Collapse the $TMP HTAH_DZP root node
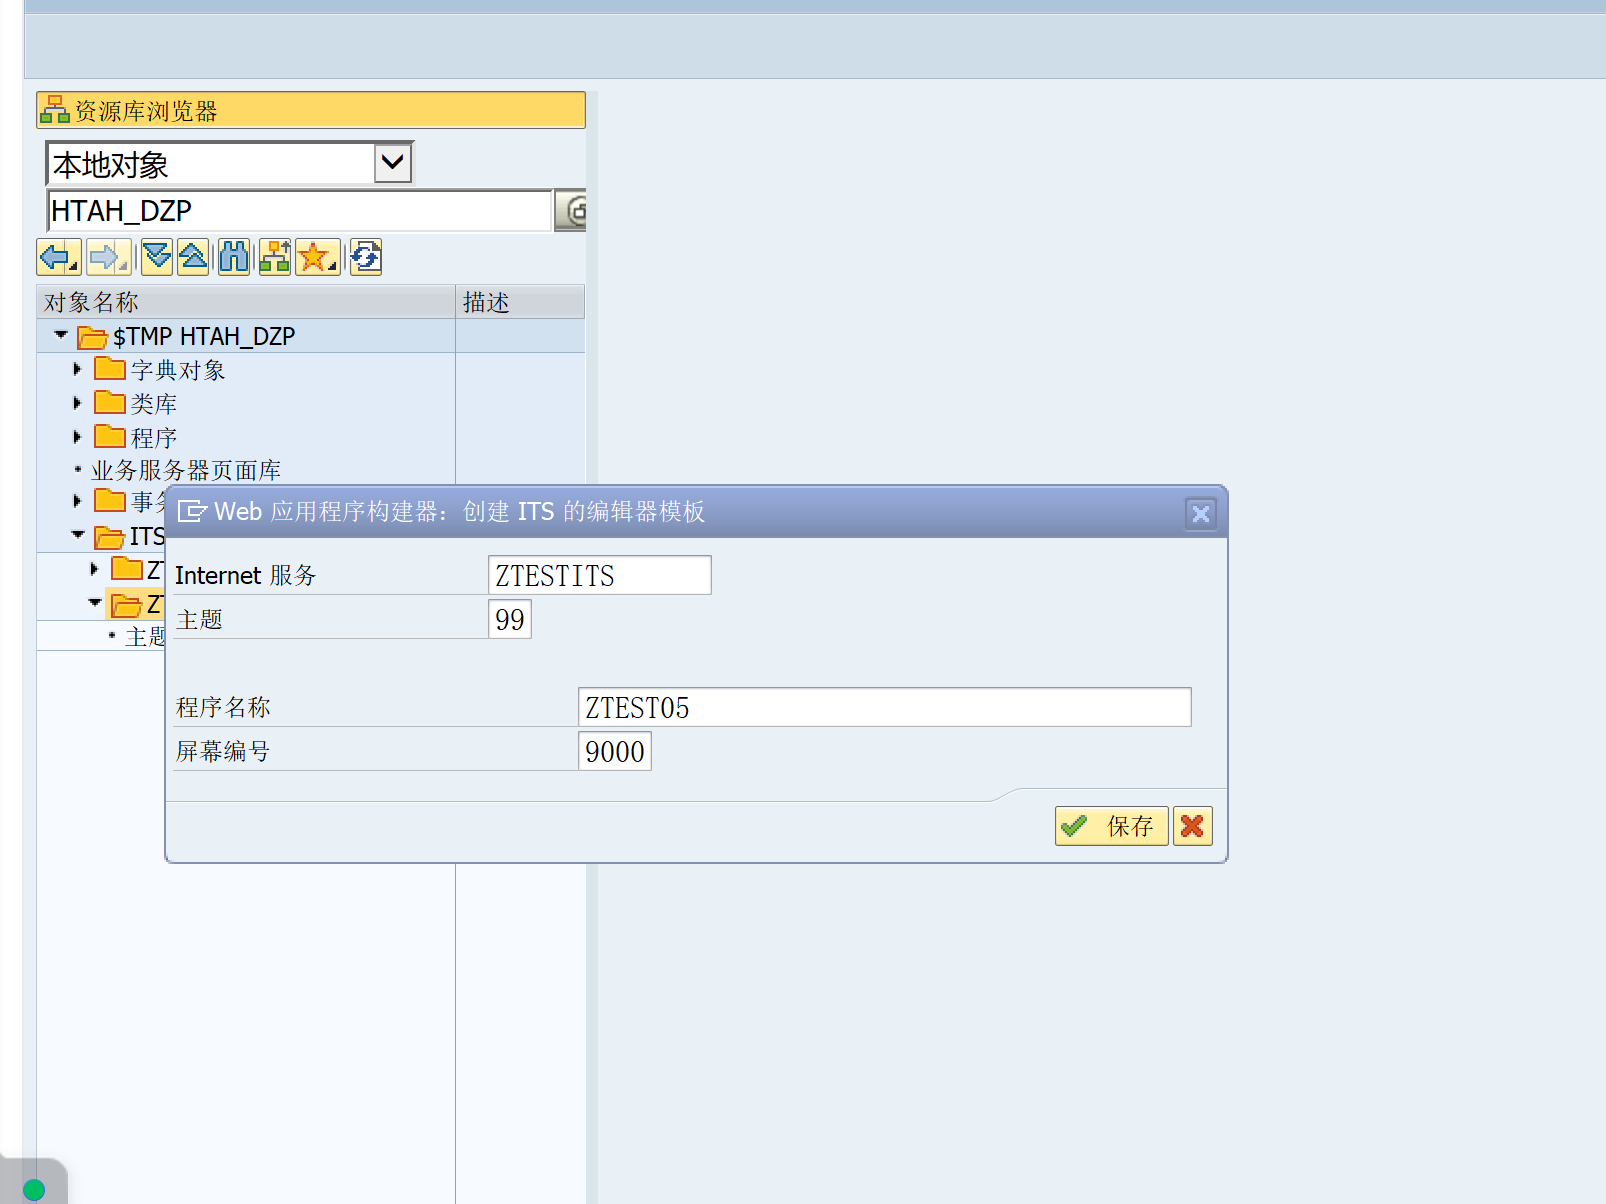 (60, 336)
